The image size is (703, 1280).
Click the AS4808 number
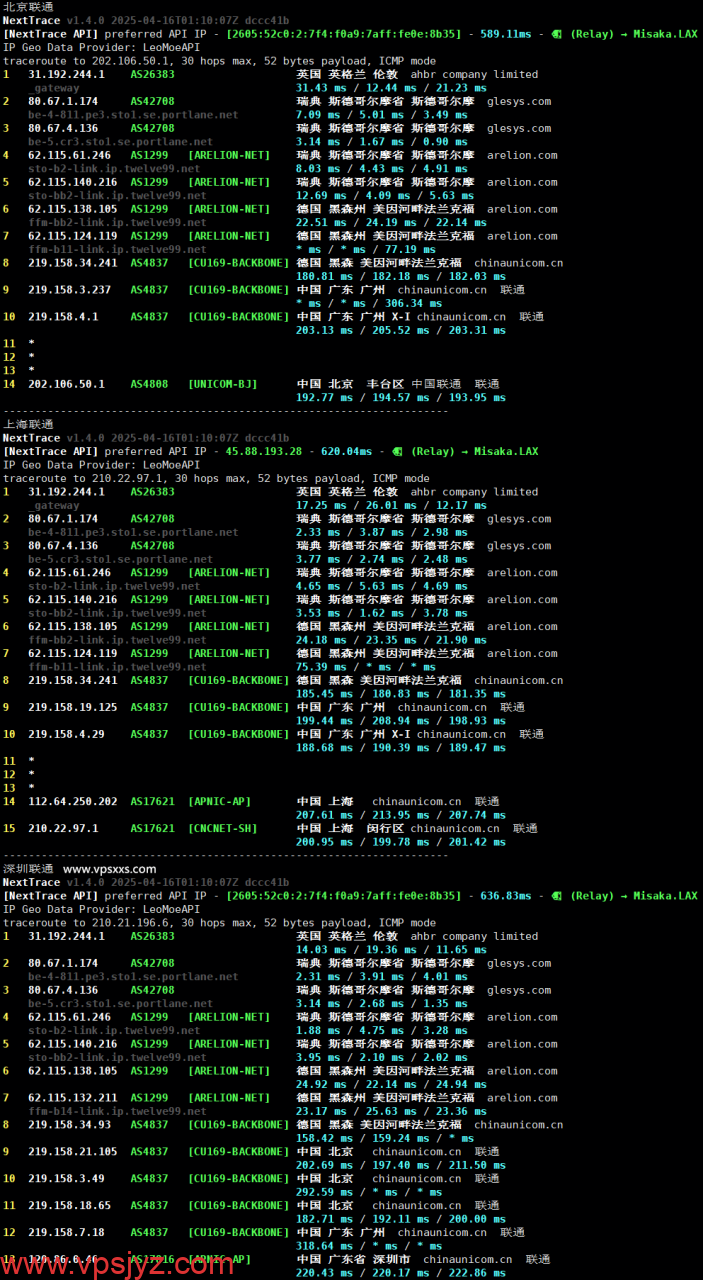pos(150,384)
